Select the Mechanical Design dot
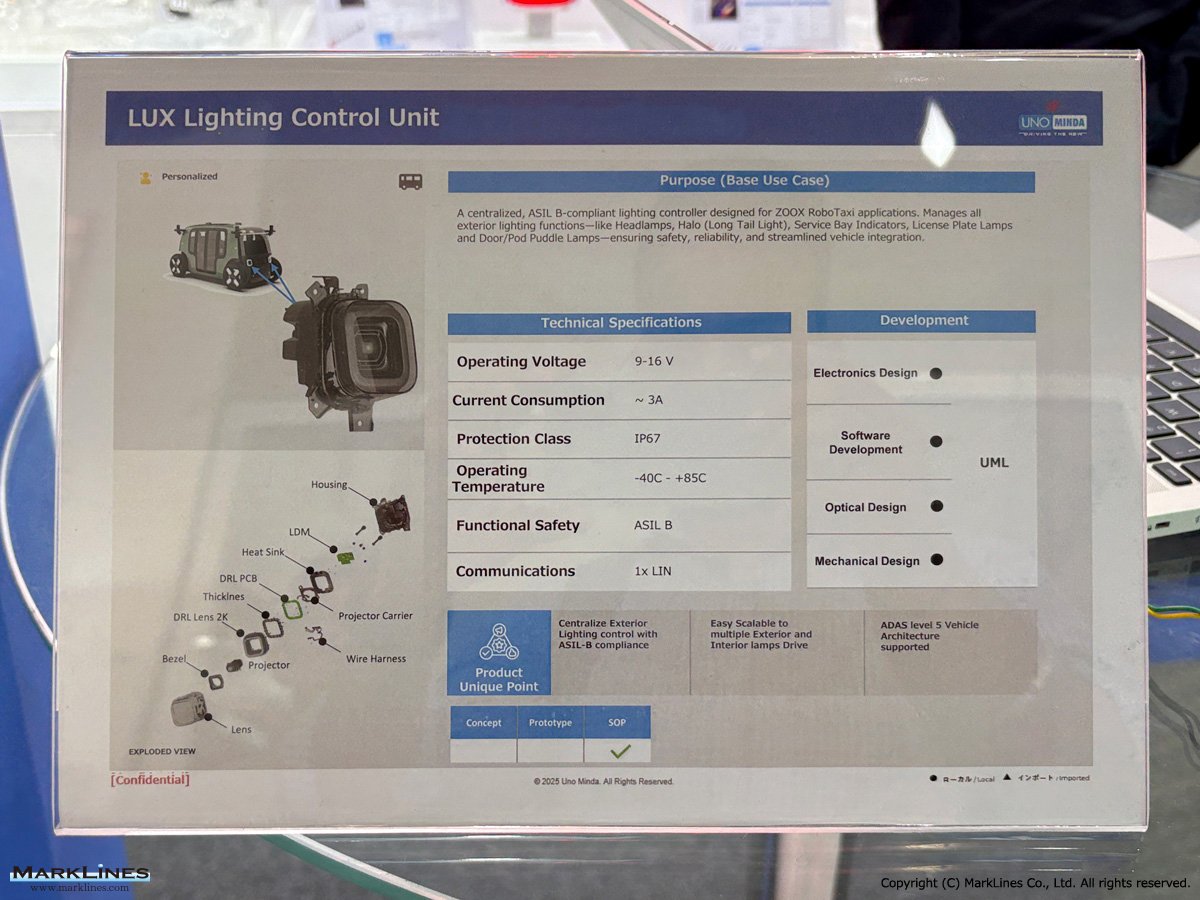Image resolution: width=1200 pixels, height=900 pixels. tap(936, 560)
